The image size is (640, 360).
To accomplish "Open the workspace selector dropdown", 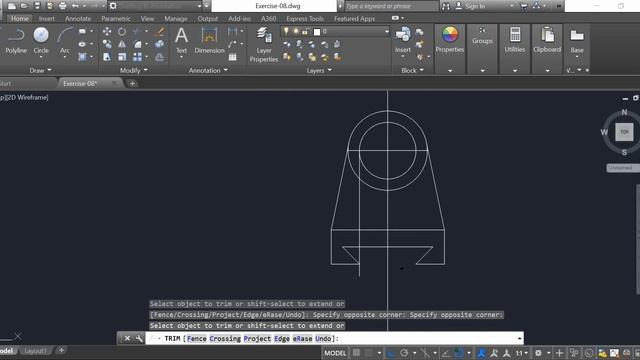I will click(199, 6).
